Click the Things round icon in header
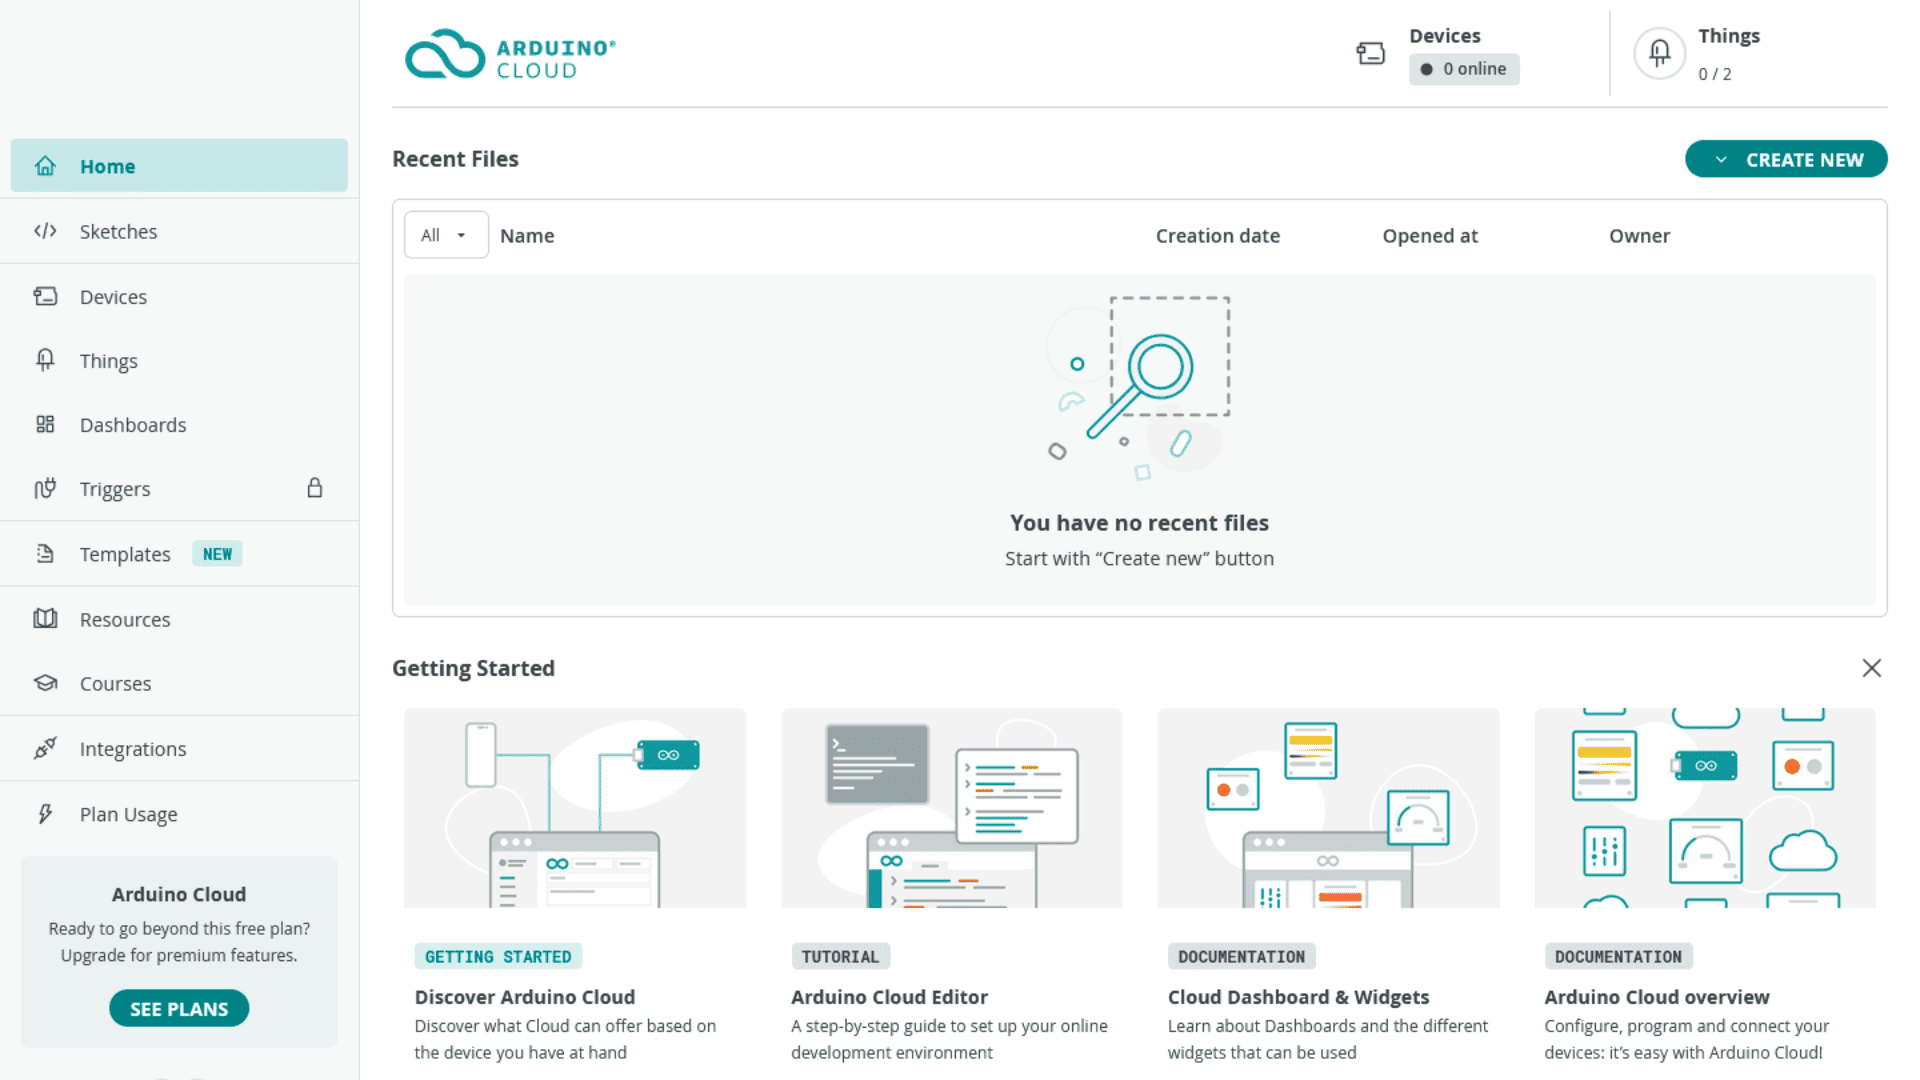 pyautogui.click(x=1659, y=53)
